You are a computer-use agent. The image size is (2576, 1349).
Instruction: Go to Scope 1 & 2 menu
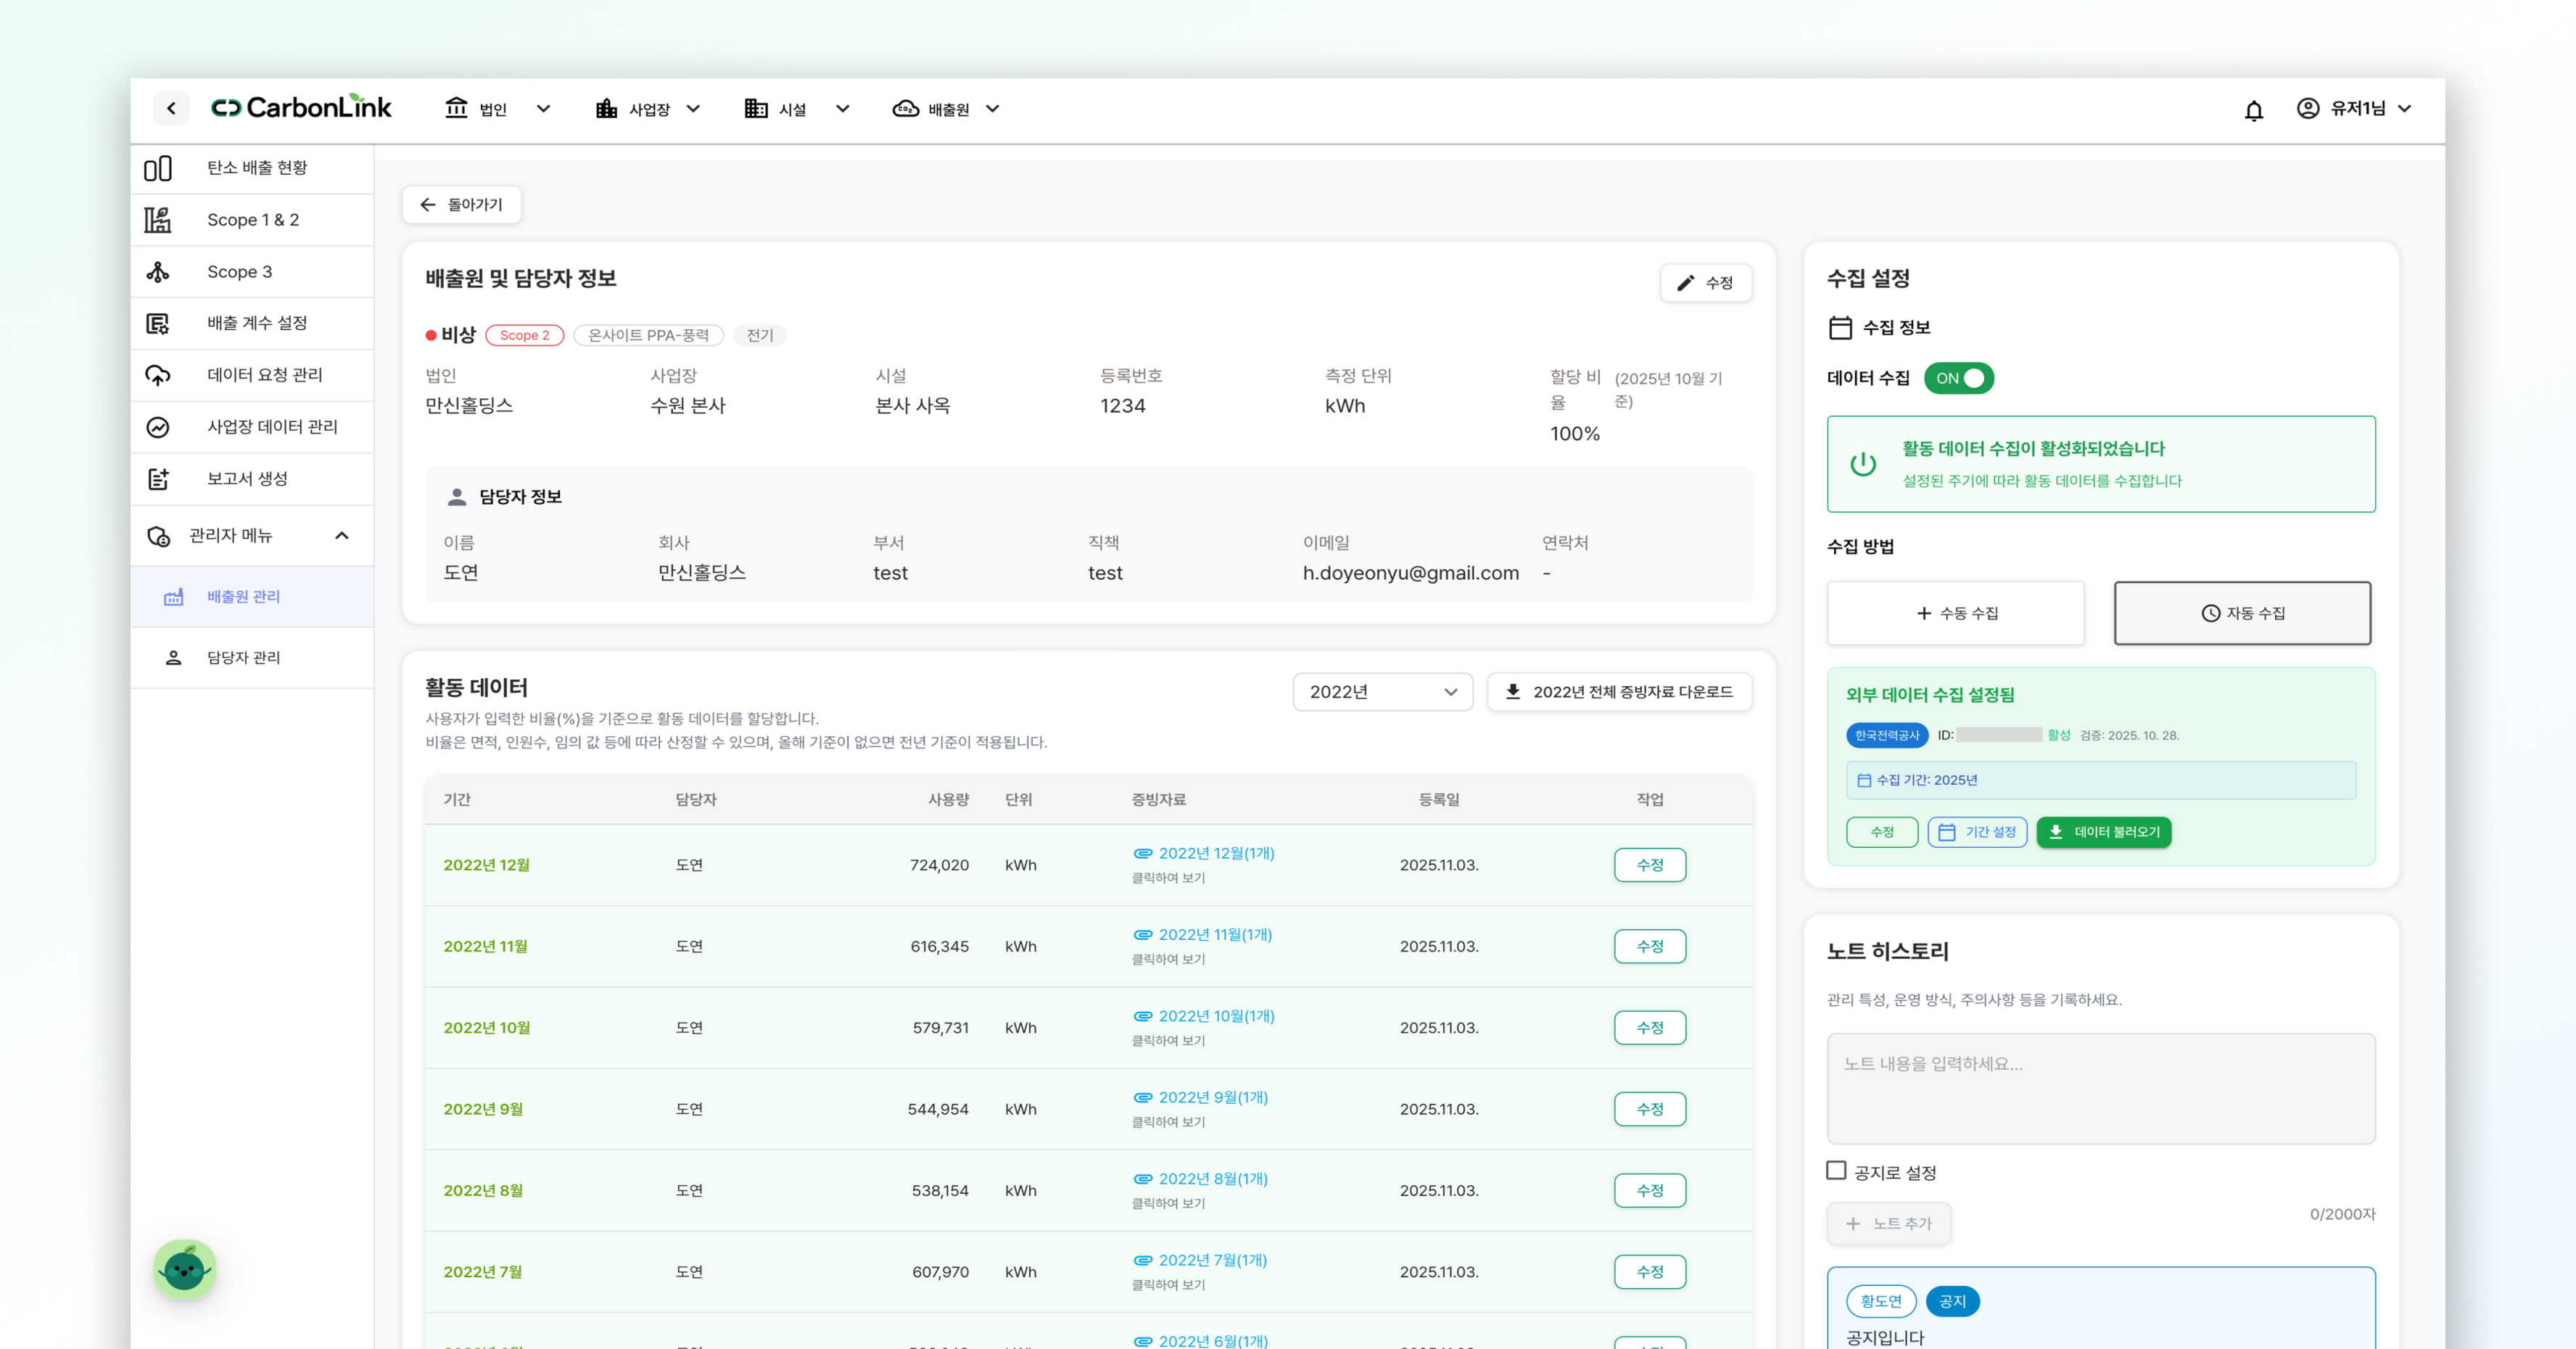tap(253, 220)
